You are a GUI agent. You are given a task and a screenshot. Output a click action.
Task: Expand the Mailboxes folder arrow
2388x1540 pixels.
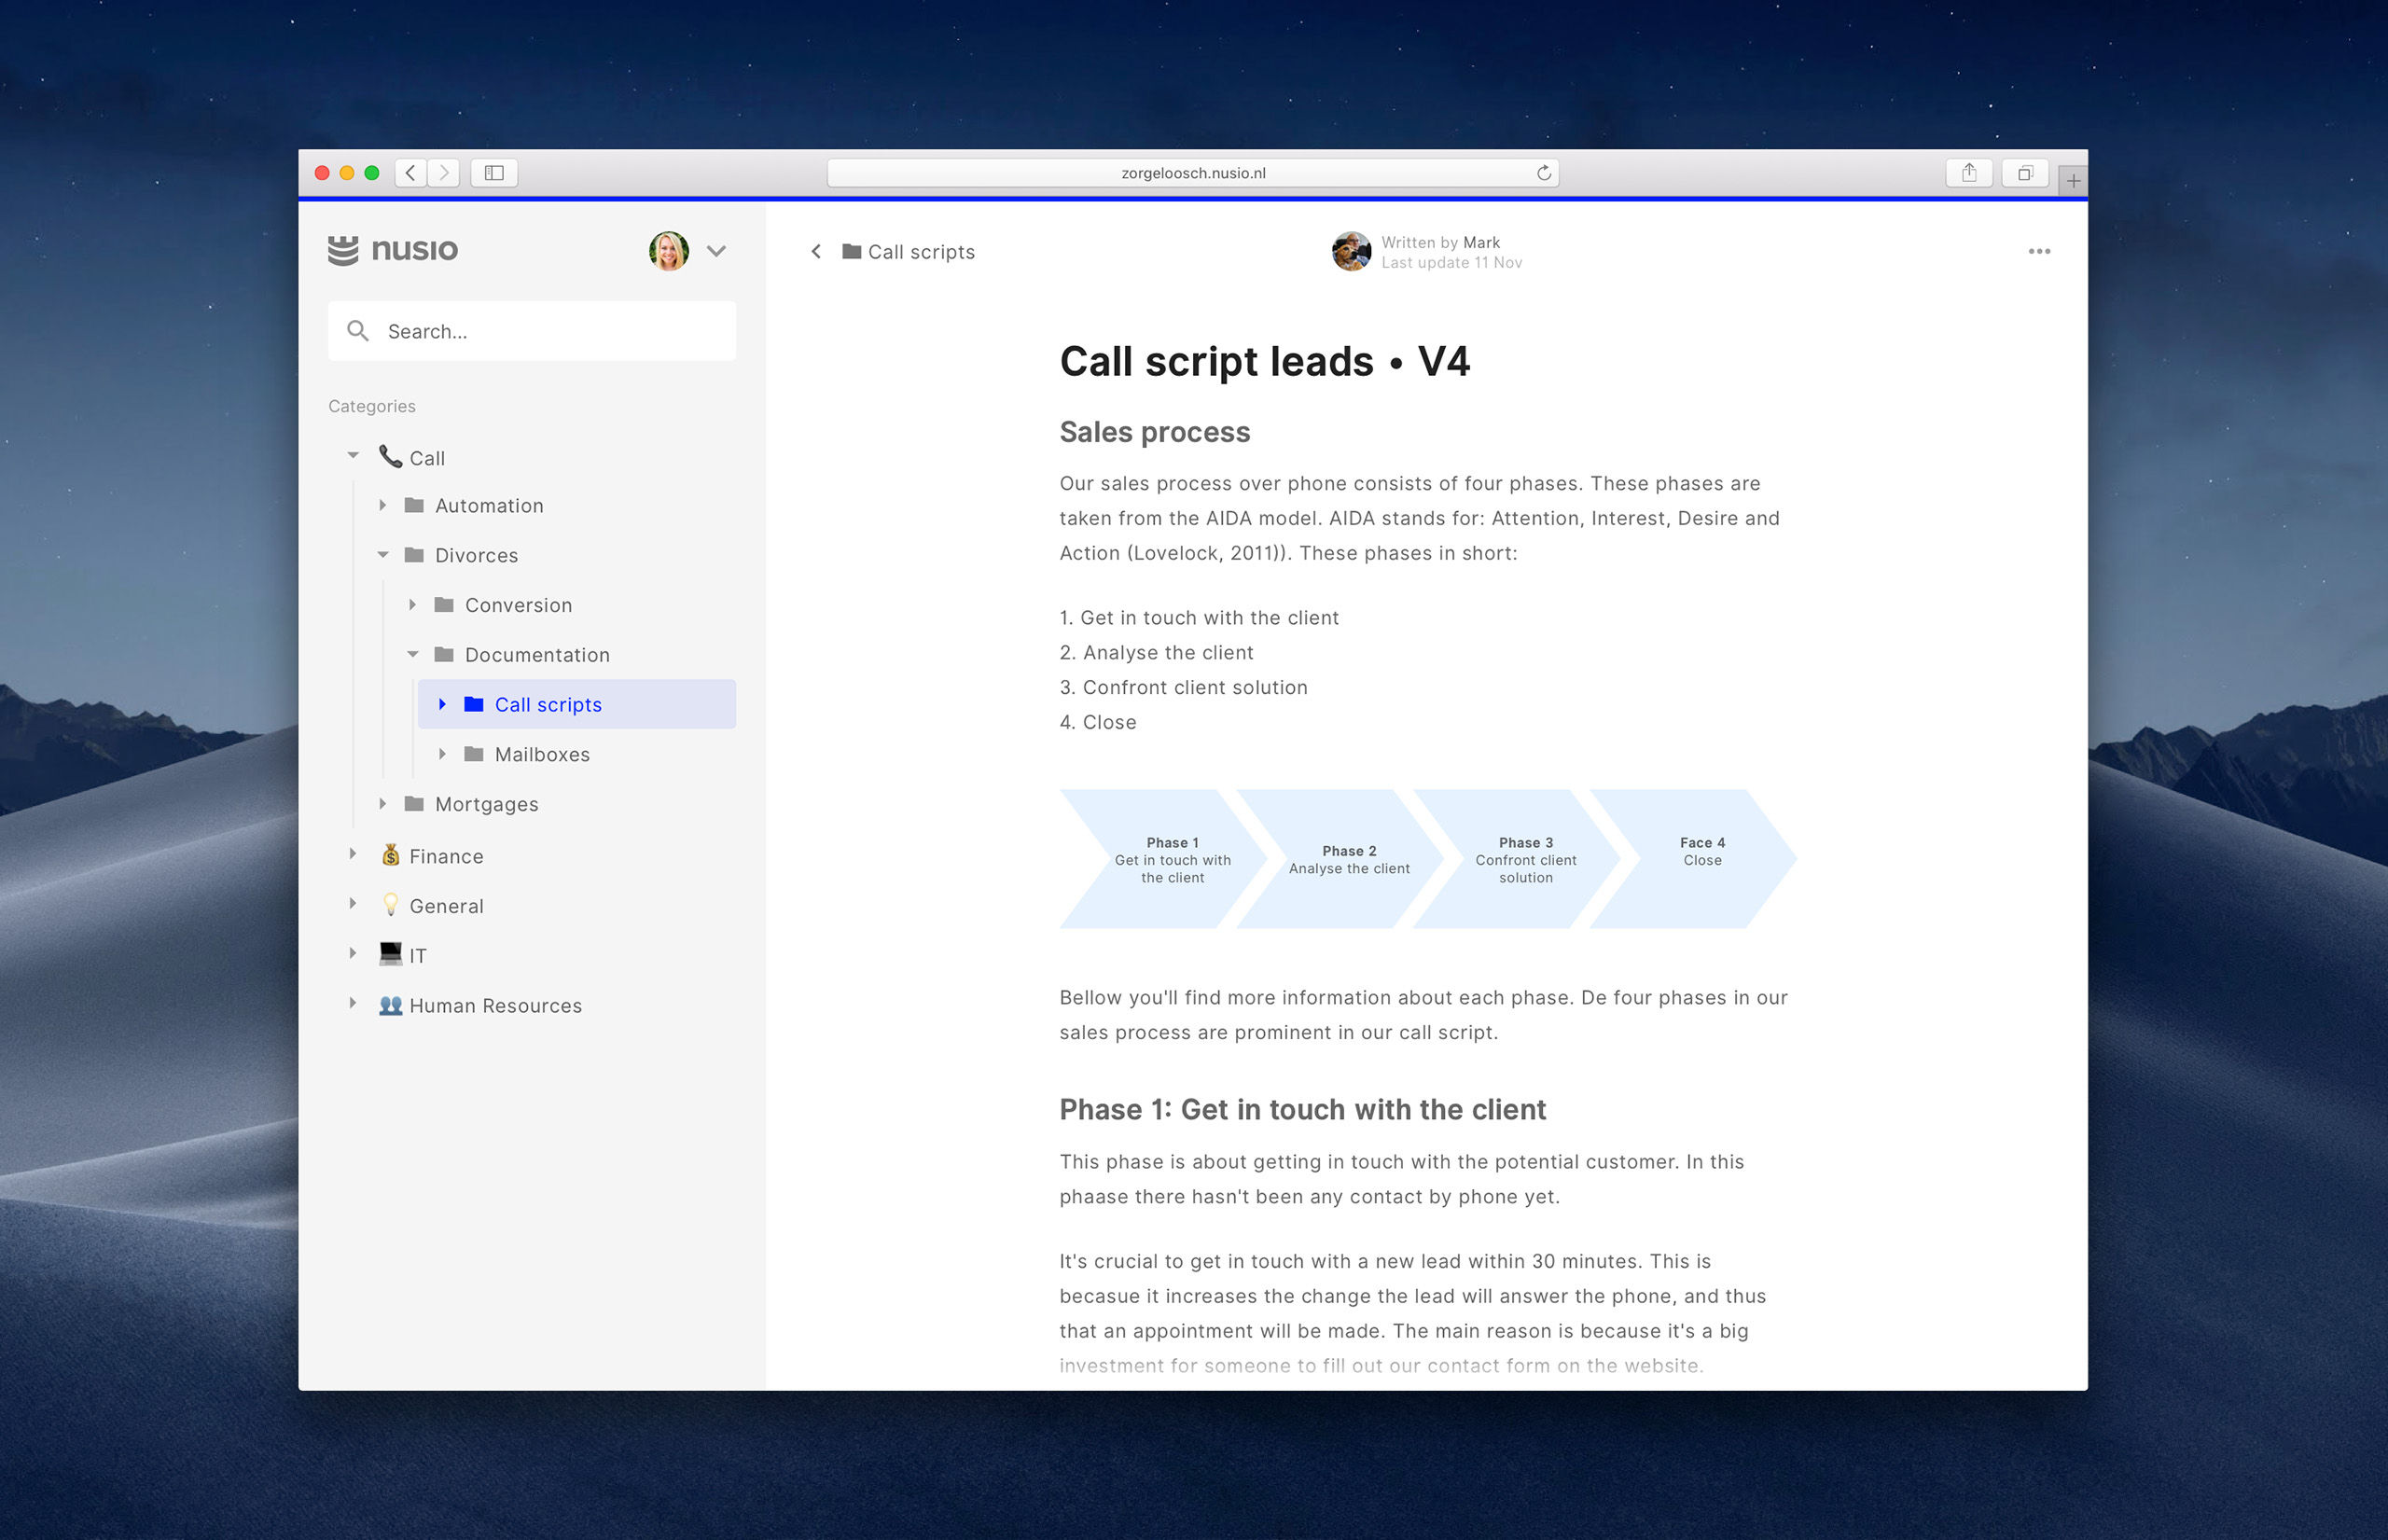pos(442,755)
